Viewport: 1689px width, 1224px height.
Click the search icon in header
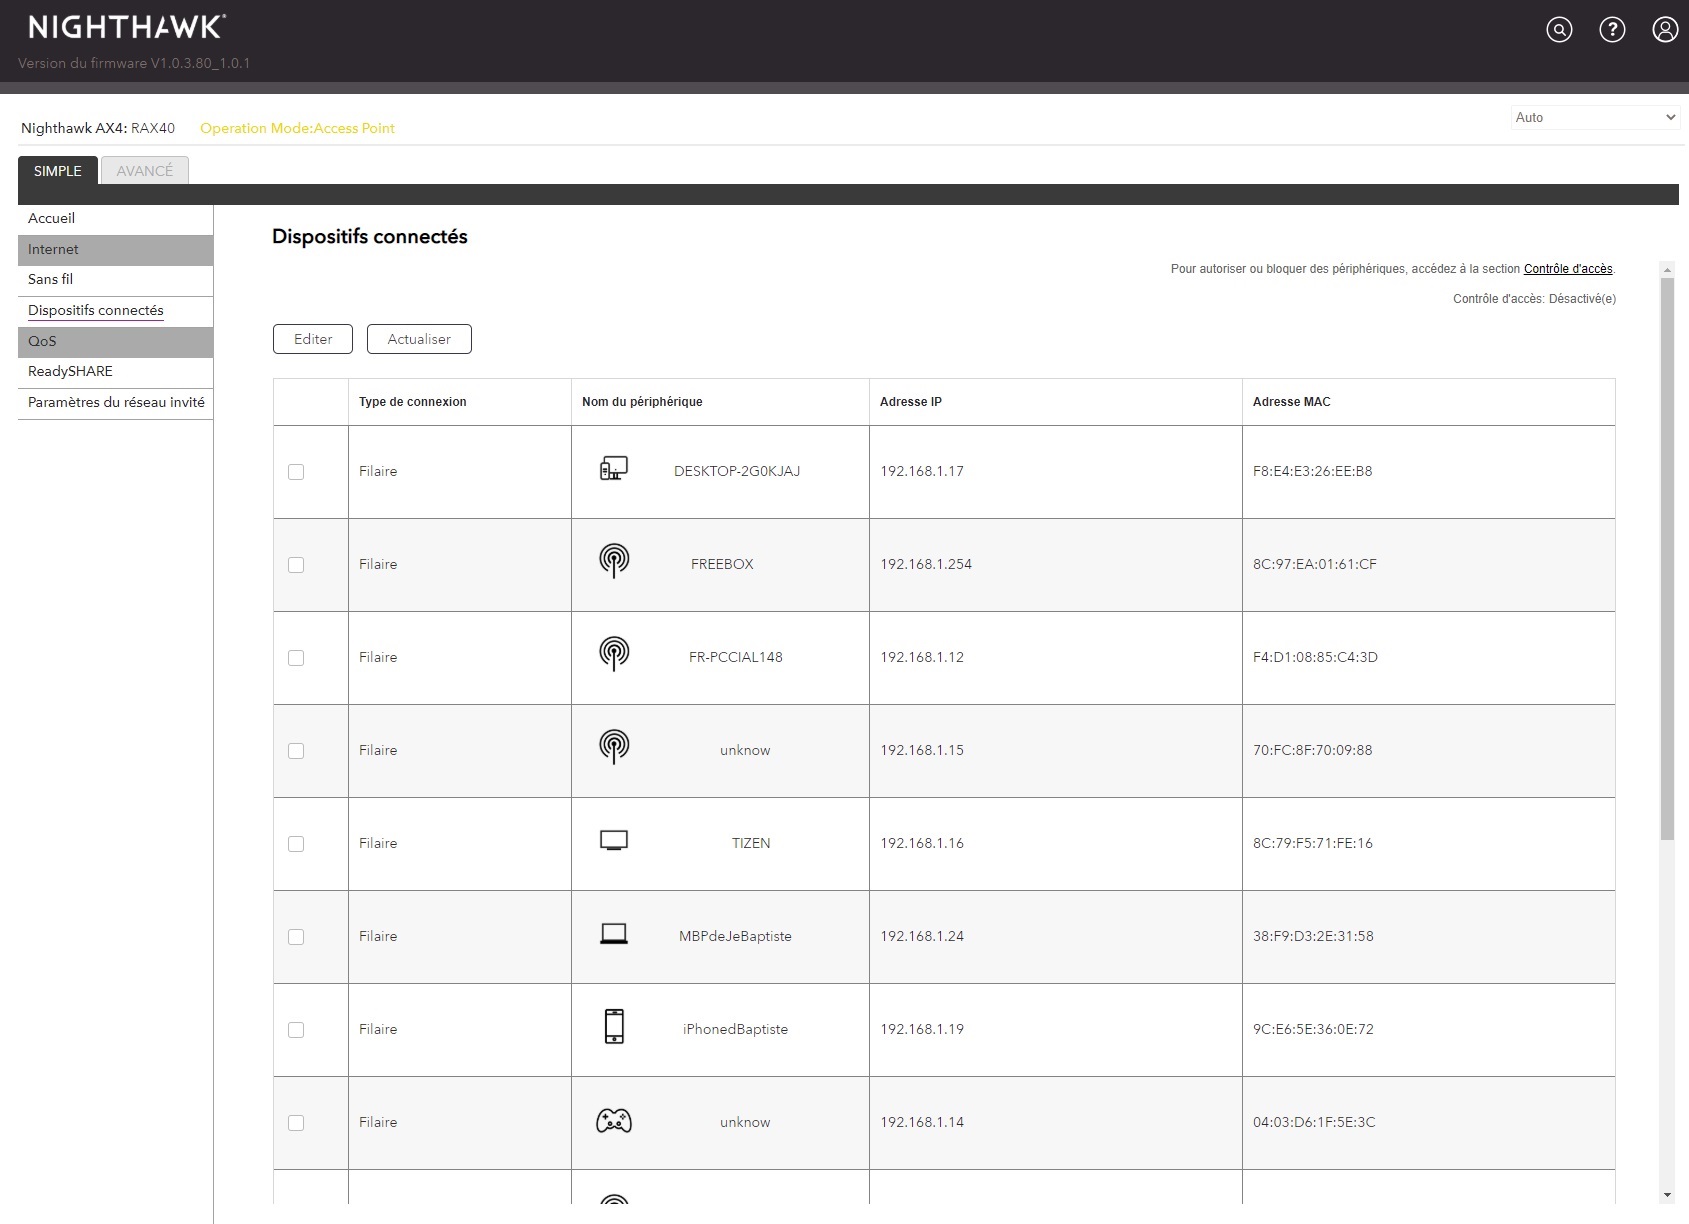1559,30
